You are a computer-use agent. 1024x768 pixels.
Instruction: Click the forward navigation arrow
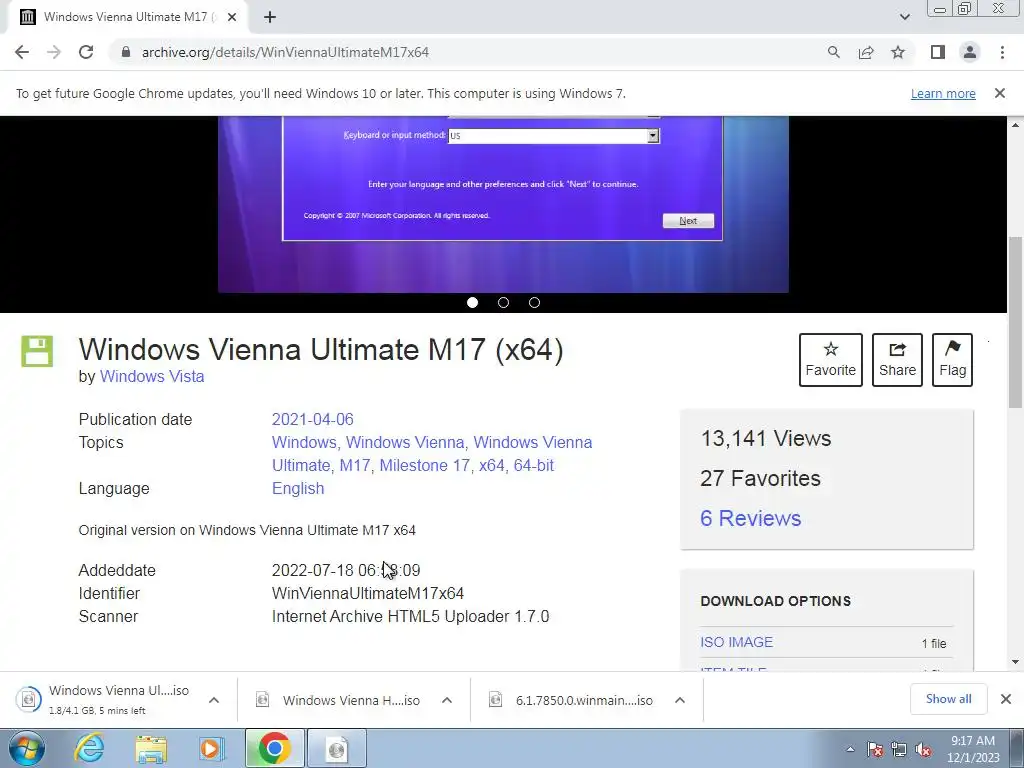[54, 52]
